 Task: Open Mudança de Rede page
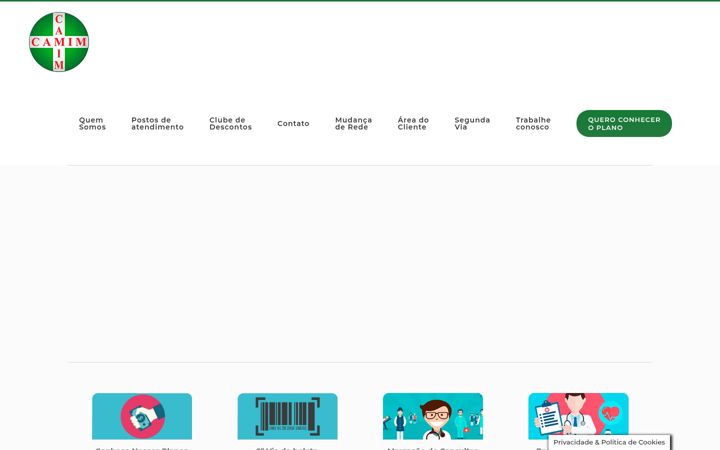pos(354,124)
